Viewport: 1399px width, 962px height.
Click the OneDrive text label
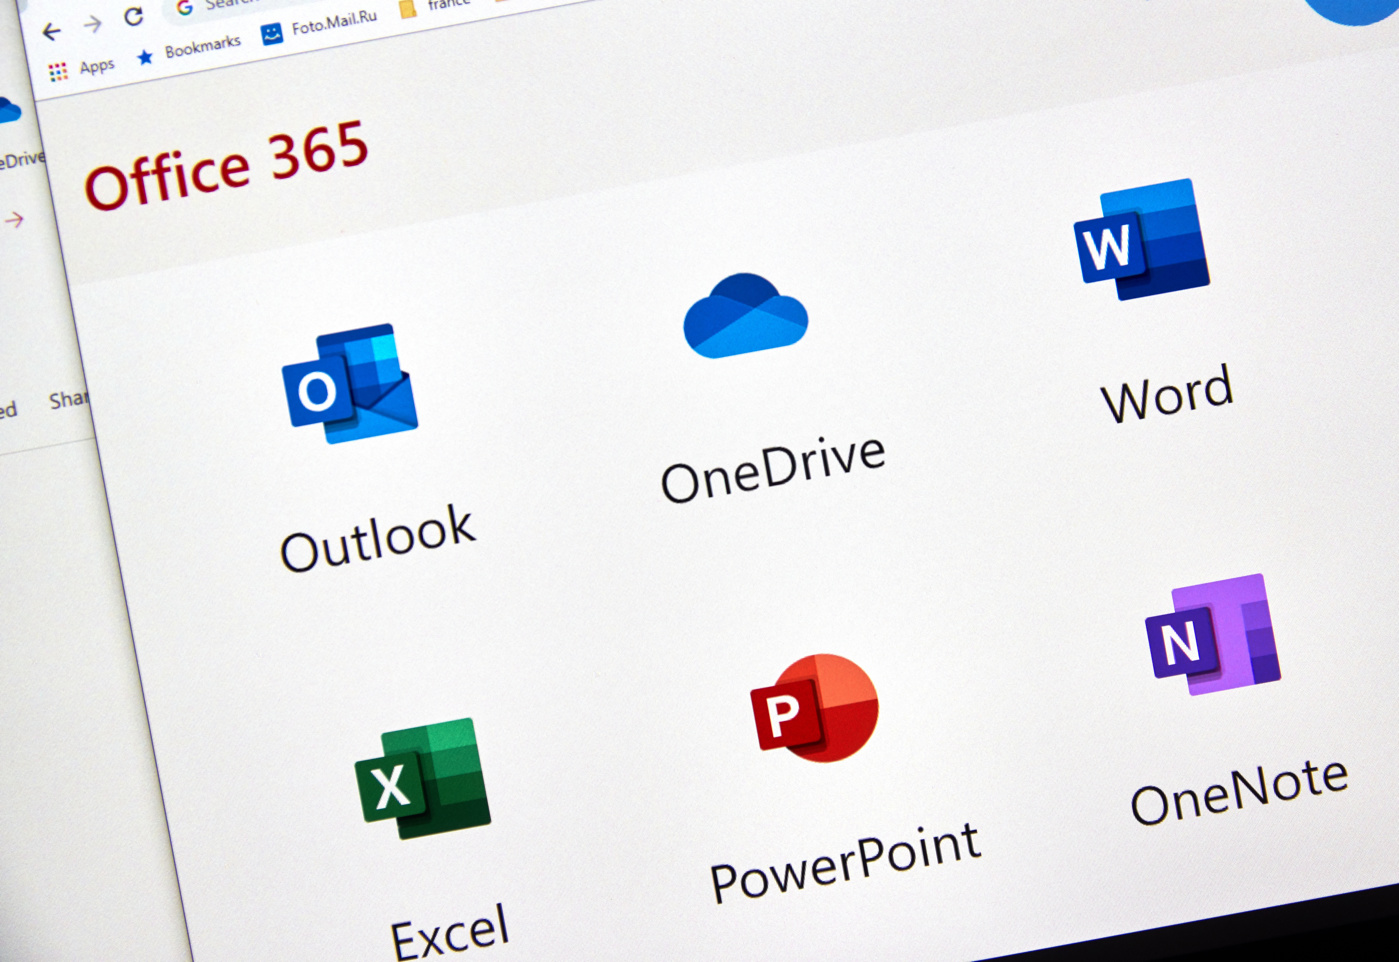[773, 467]
